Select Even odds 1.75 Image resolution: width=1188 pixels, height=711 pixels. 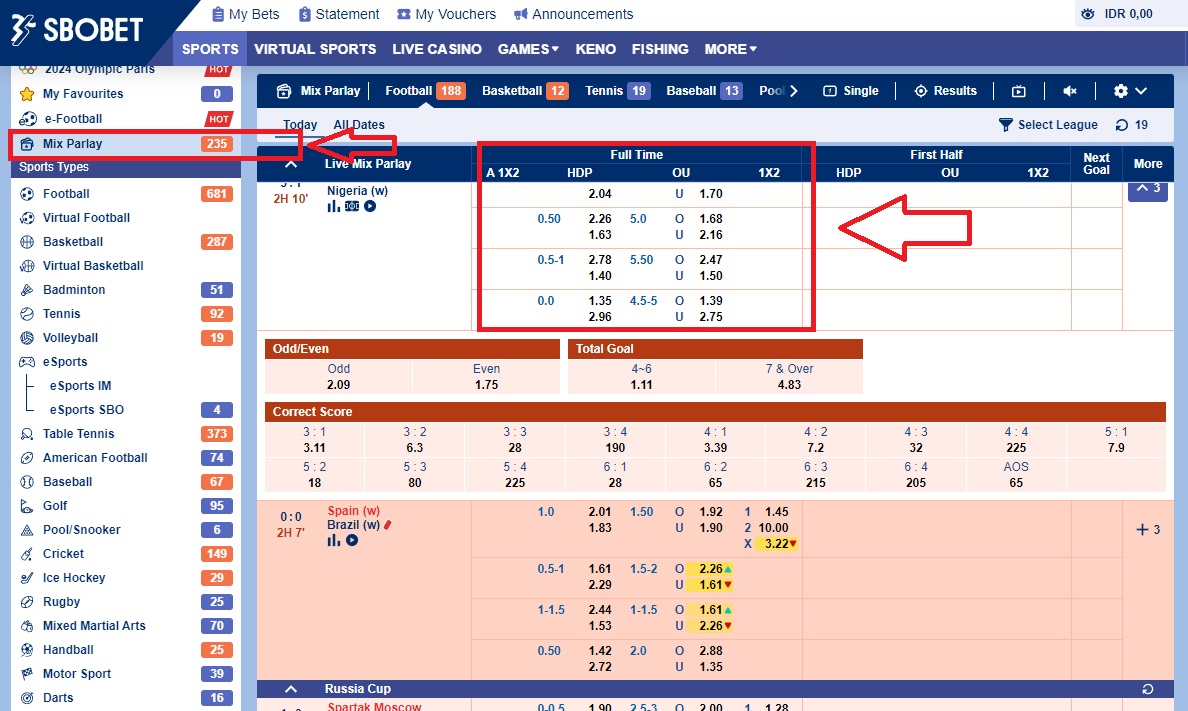[x=486, y=377]
